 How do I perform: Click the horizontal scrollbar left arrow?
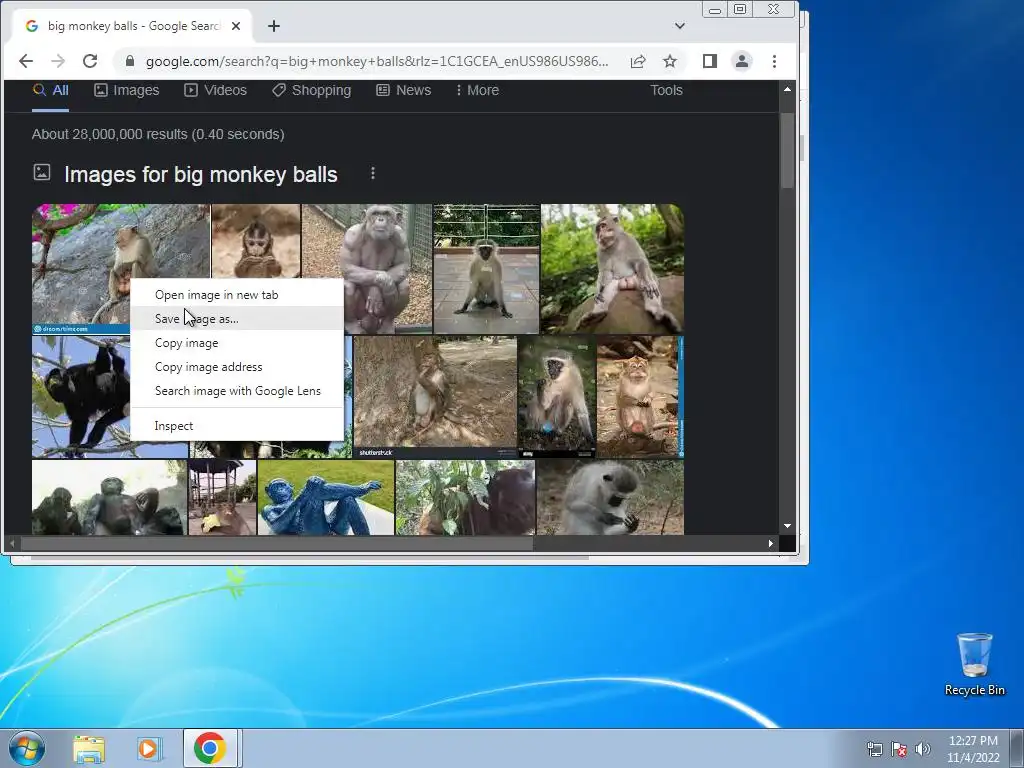tap(12, 543)
